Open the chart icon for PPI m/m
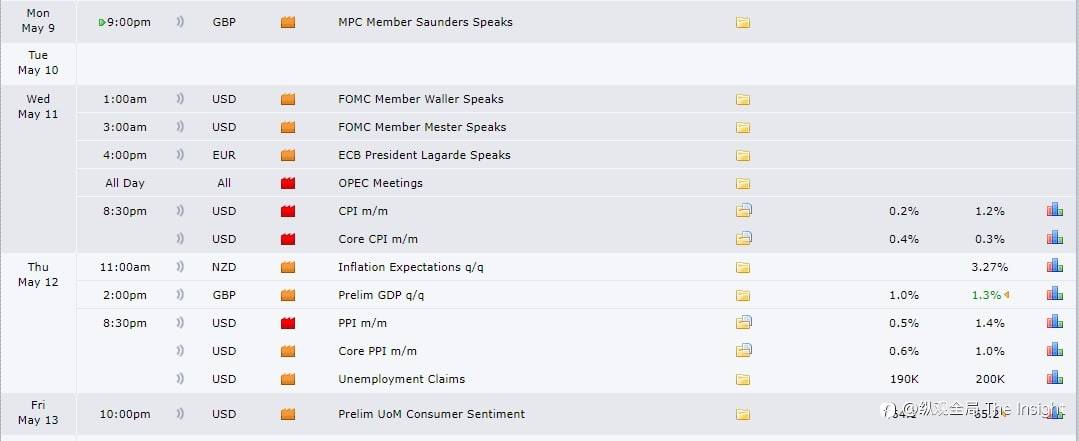Image resolution: width=1079 pixels, height=441 pixels. coord(1054,323)
